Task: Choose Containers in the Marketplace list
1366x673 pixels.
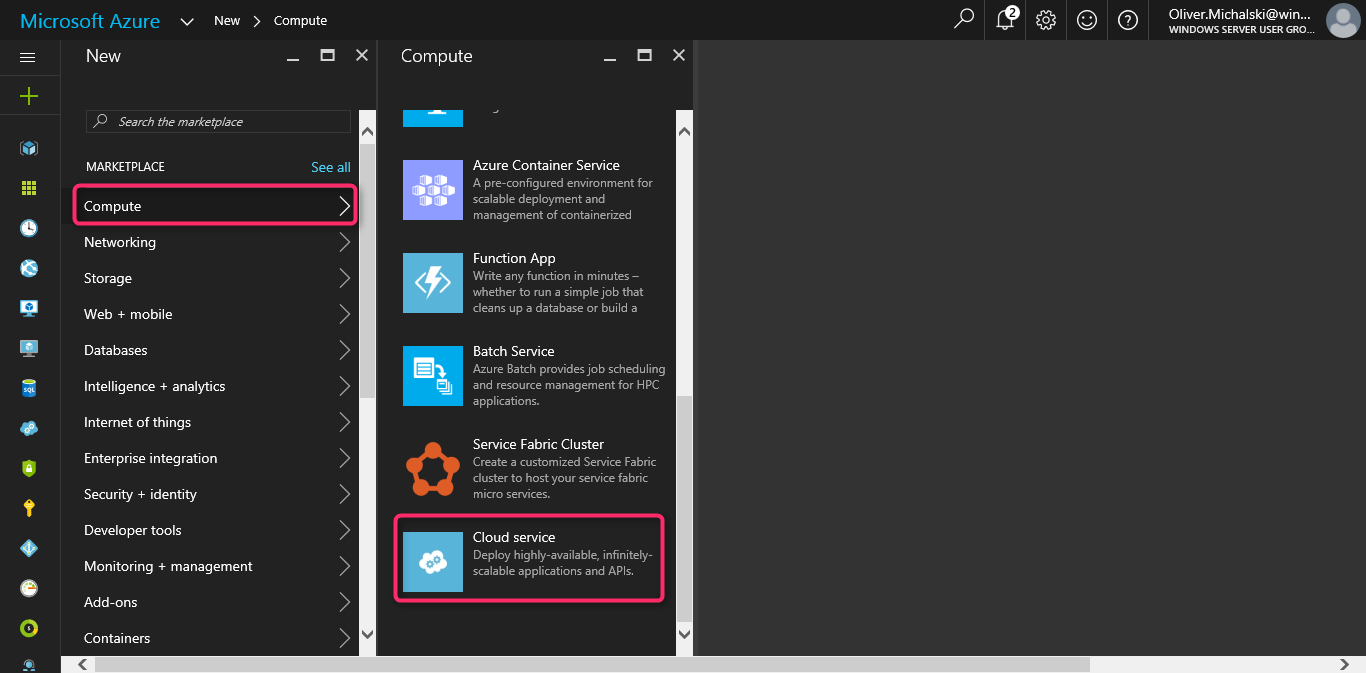Action: click(216, 638)
